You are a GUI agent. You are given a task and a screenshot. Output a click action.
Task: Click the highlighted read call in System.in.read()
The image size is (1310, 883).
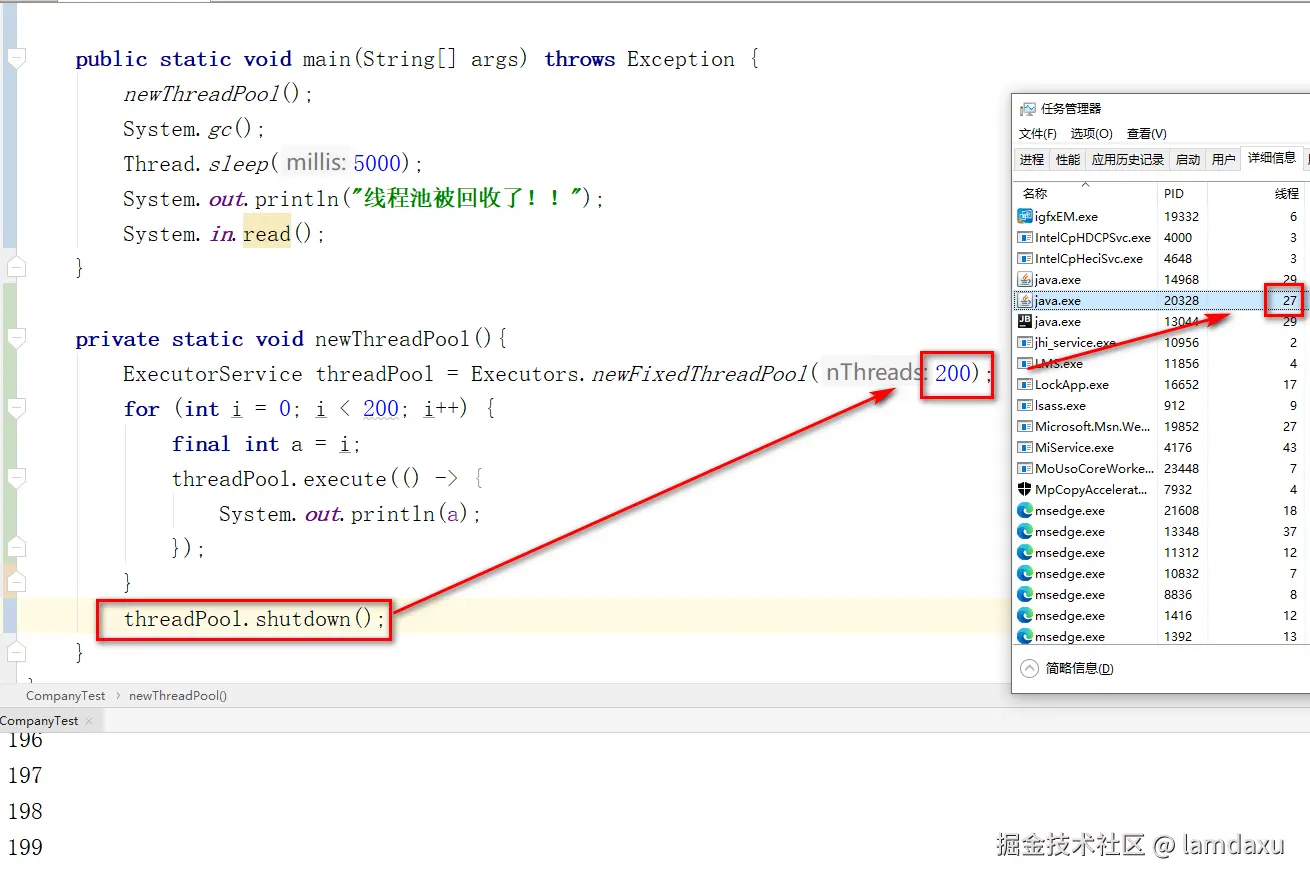pos(266,234)
